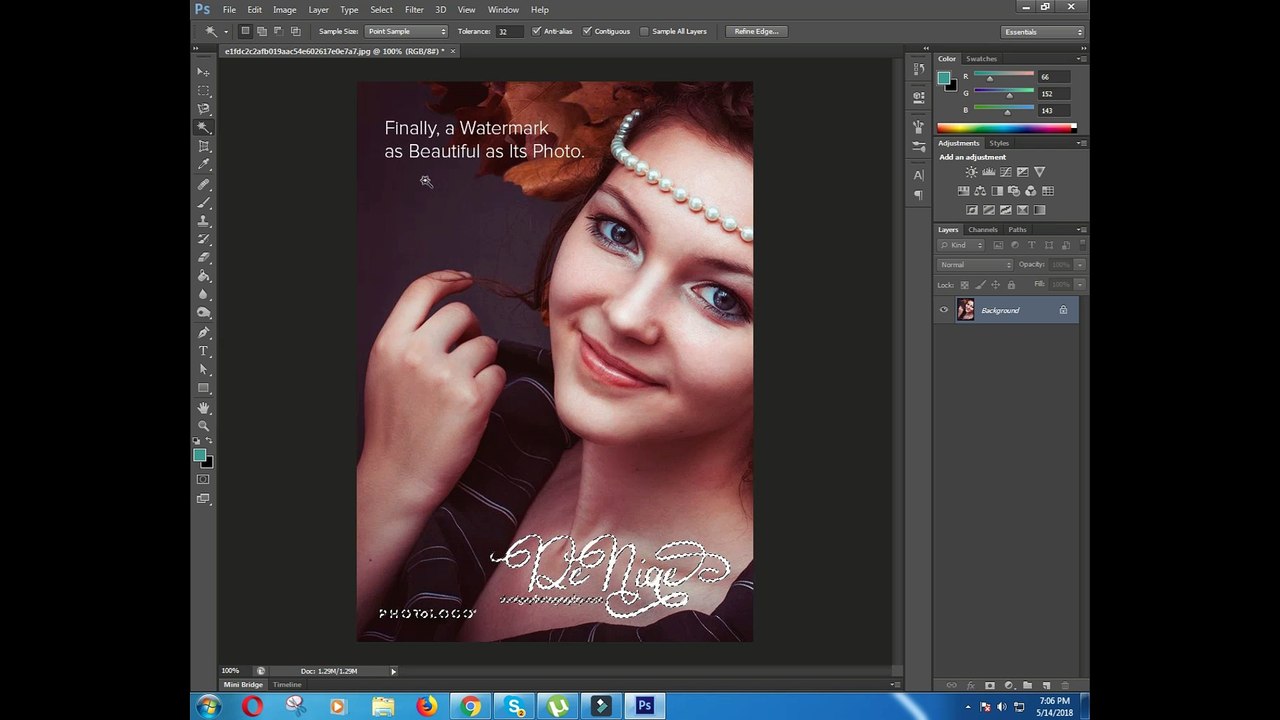Select the Clone Stamp tool
The height and width of the screenshot is (720, 1280).
click(x=203, y=221)
